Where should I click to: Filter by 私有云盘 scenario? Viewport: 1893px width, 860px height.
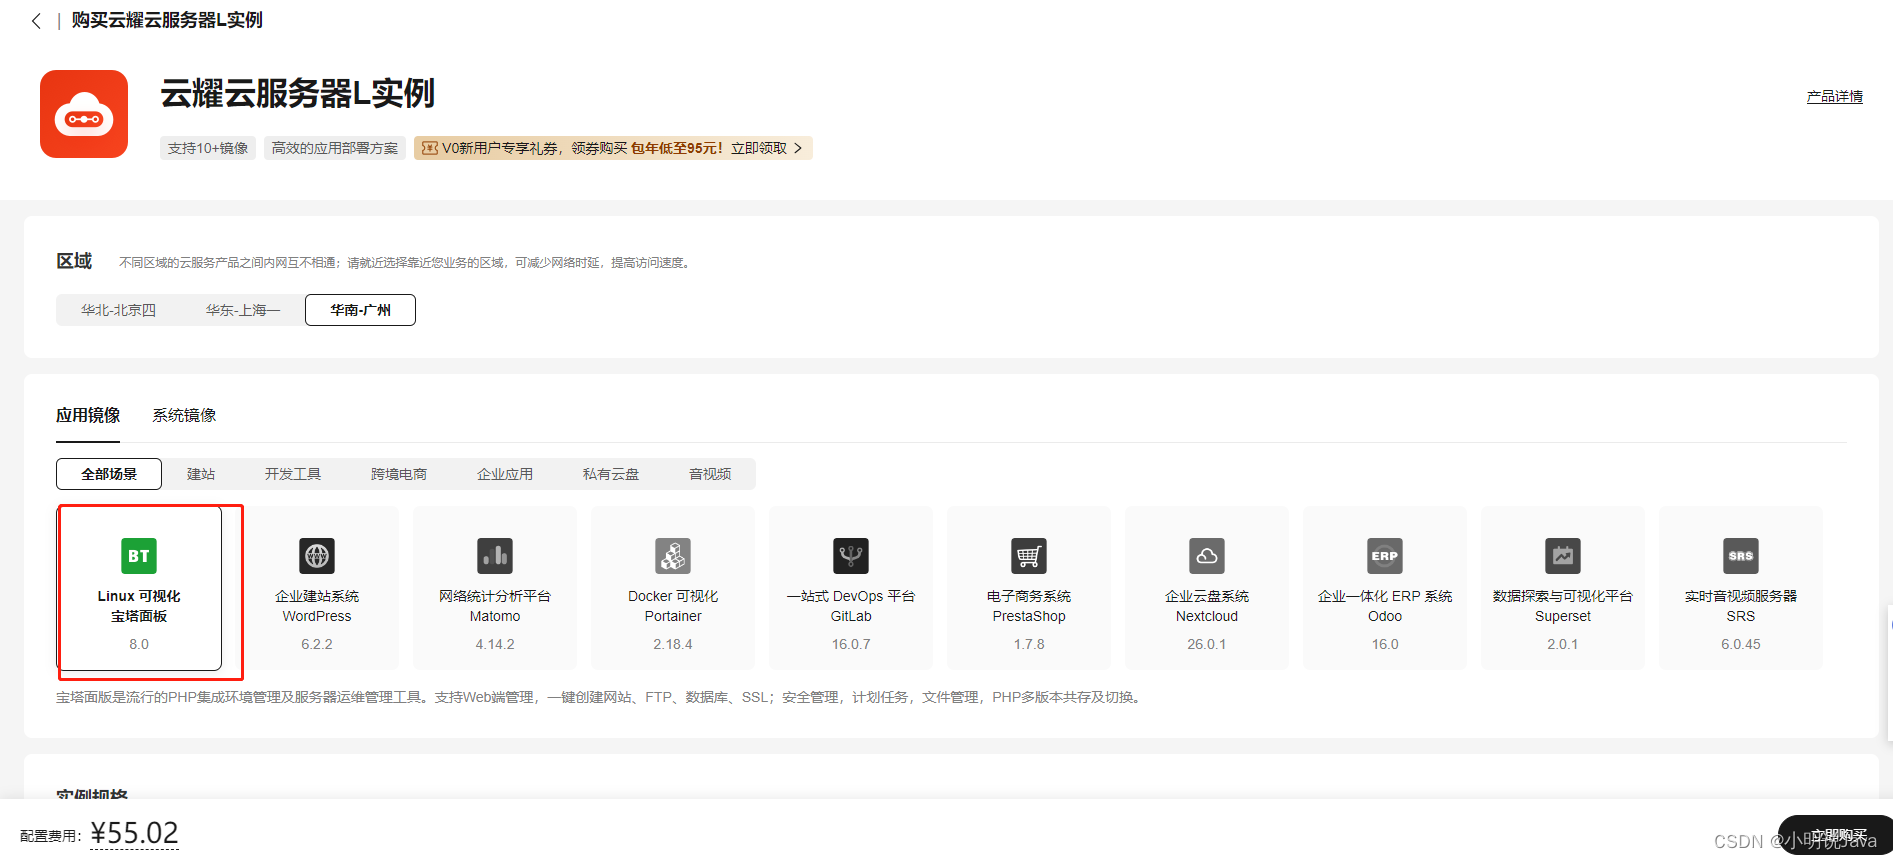click(611, 474)
